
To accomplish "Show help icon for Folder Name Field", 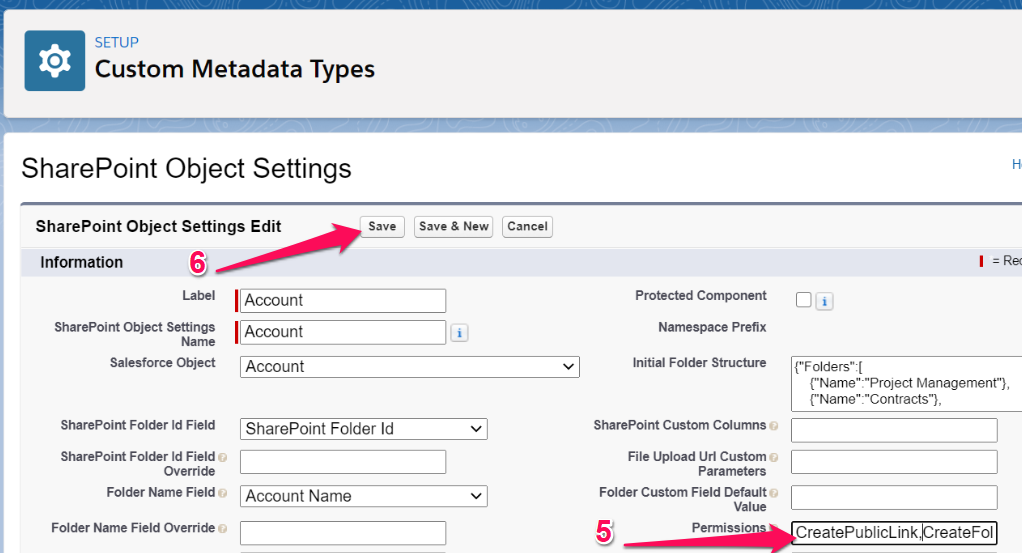I will coord(222,493).
